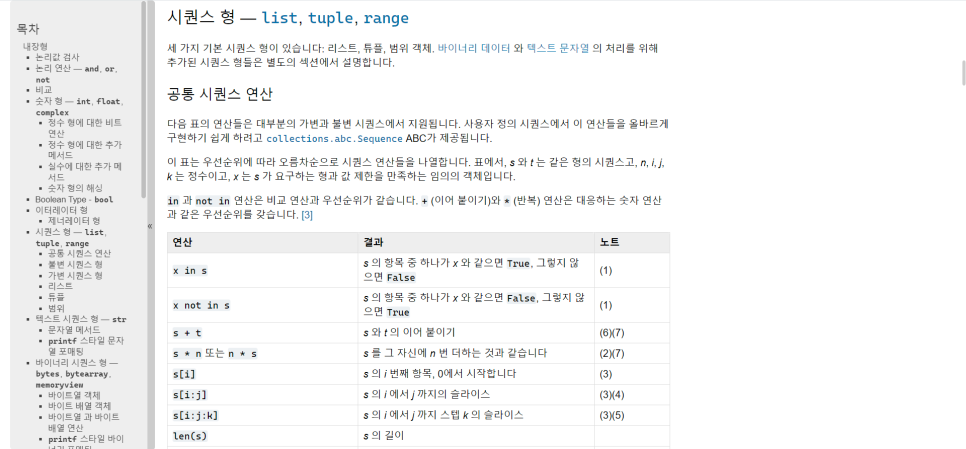
Task: Open 숫자 형의 해싱 sidebar entry
Action: [x=75, y=188]
